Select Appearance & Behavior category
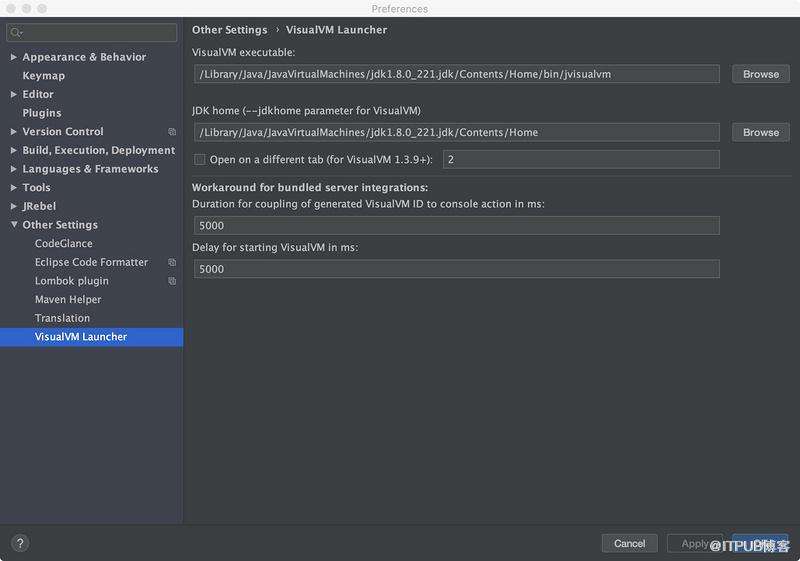 (84, 57)
